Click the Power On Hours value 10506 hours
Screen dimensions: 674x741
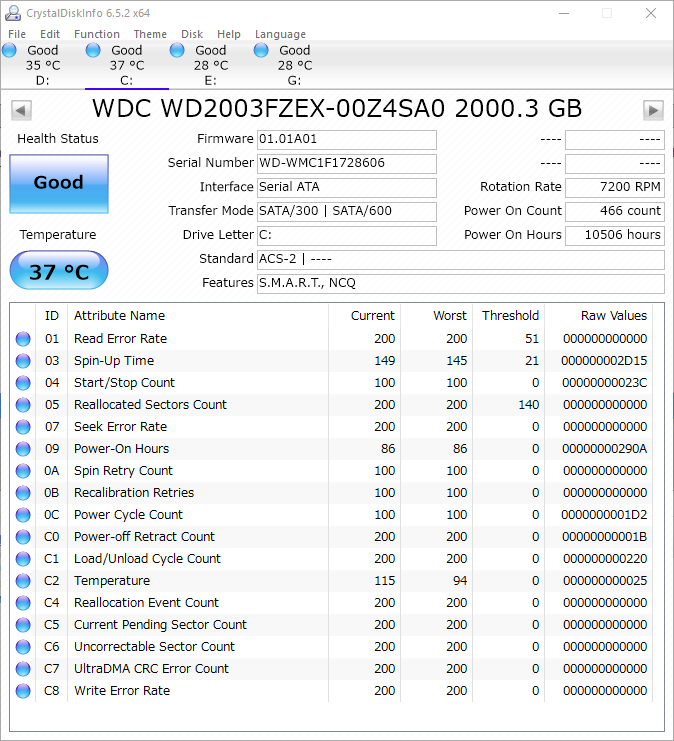[615, 235]
